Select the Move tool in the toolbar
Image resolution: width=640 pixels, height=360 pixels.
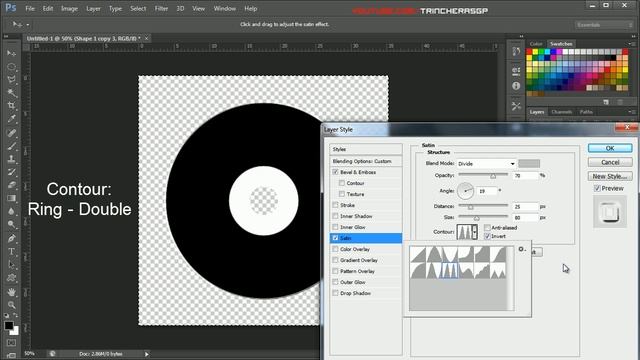(11, 53)
